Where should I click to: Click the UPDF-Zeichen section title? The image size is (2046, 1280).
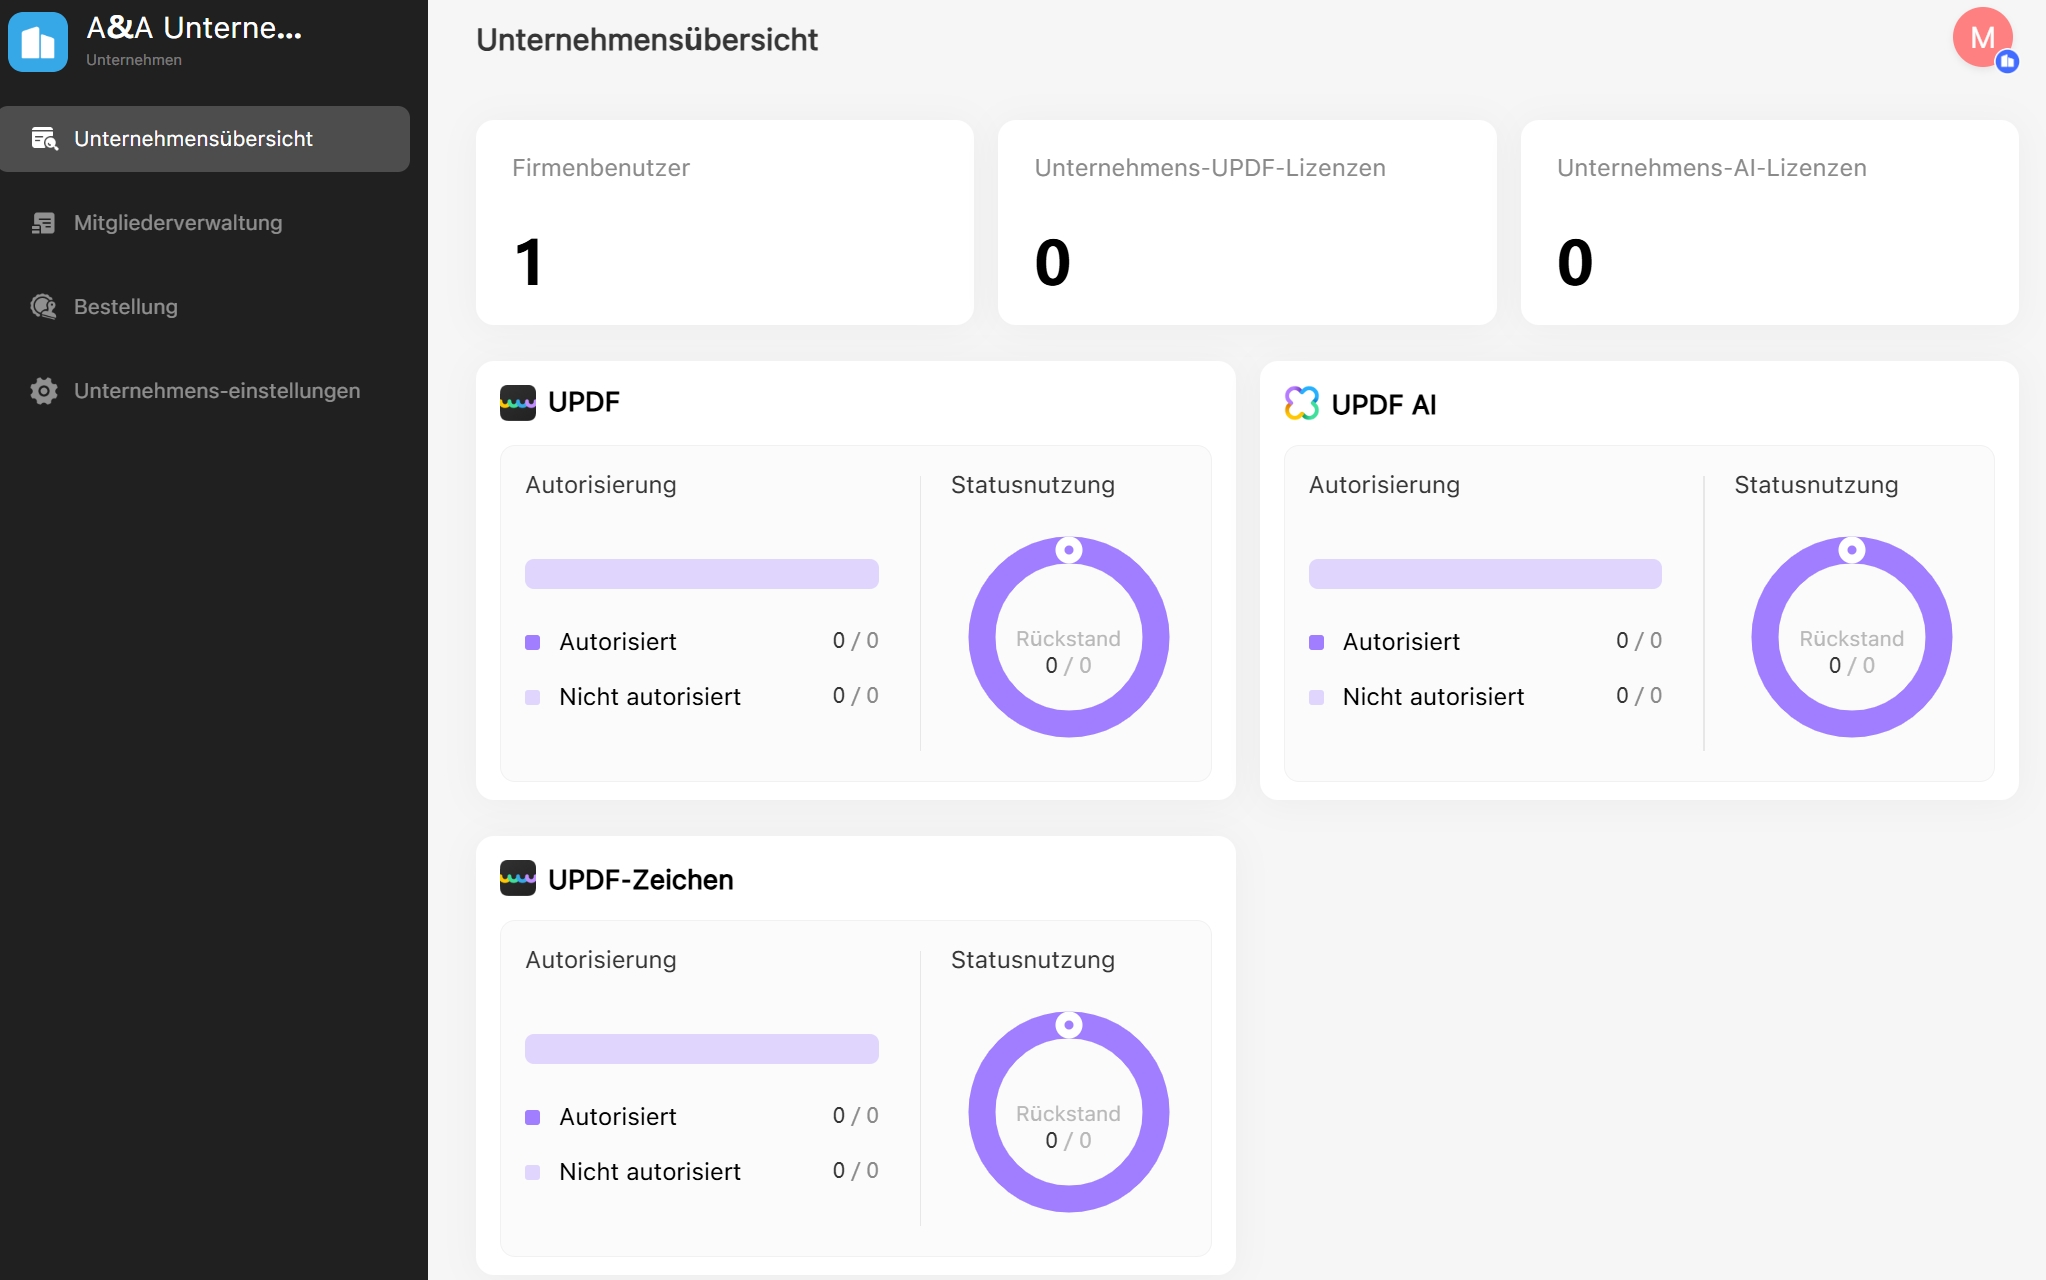coord(641,879)
